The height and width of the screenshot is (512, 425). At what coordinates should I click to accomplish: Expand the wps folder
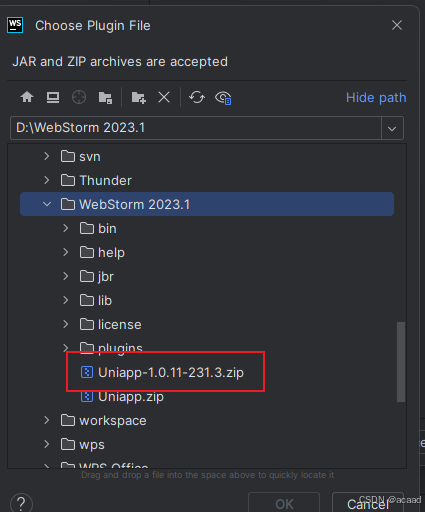tap(47, 444)
